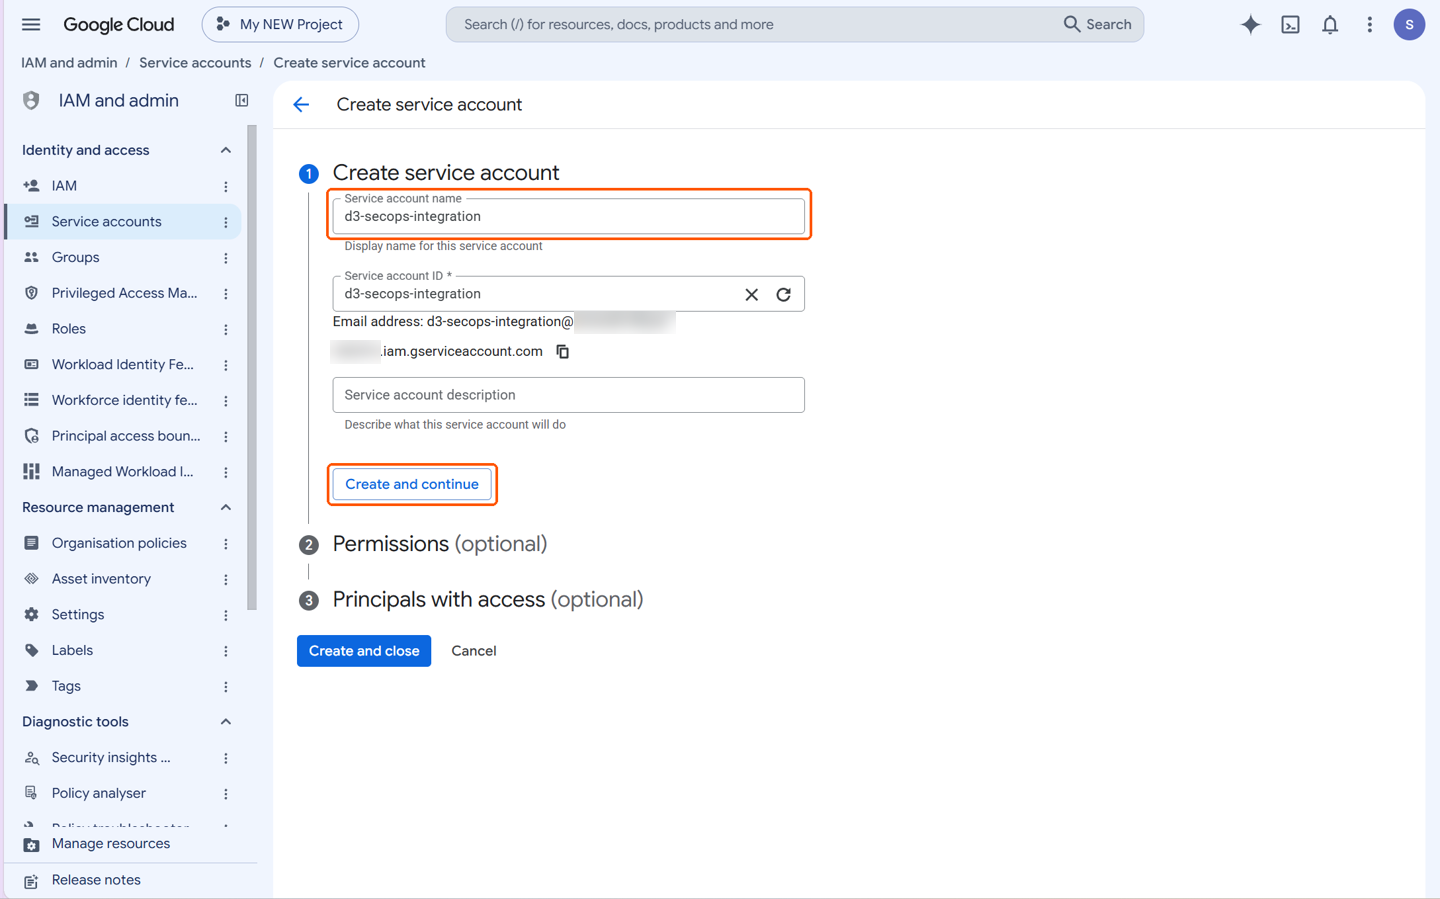
Task: Open the top bar more options menu
Action: tap(1369, 24)
